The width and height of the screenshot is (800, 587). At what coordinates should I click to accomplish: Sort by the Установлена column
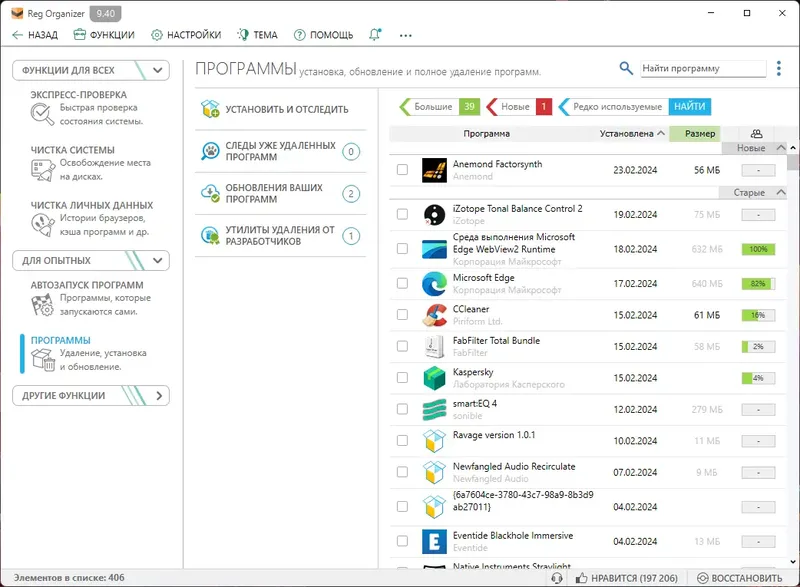tap(628, 134)
